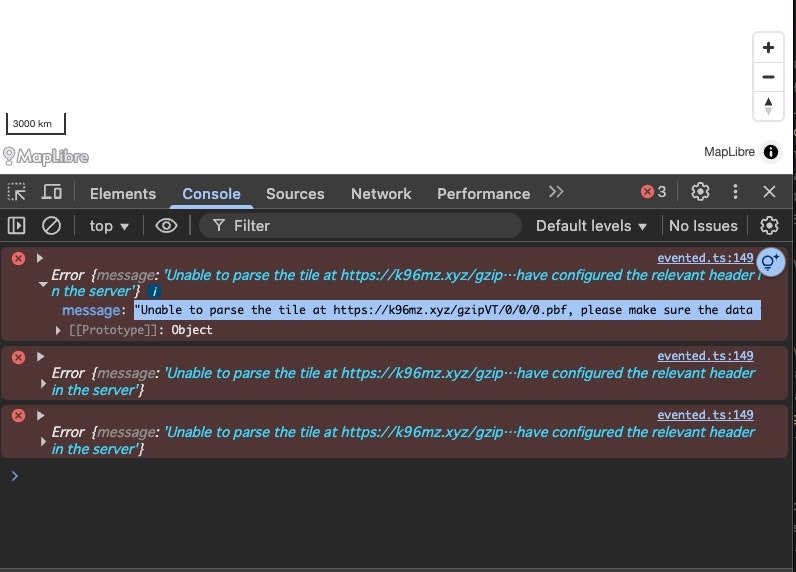Focus the console Filter field
This screenshot has width=796, height=572.
360,226
